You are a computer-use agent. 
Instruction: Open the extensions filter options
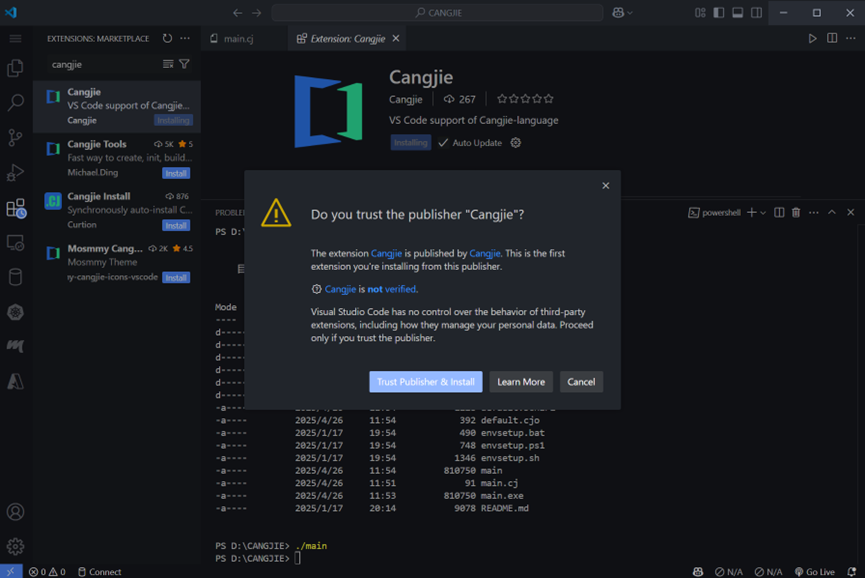tap(184, 65)
